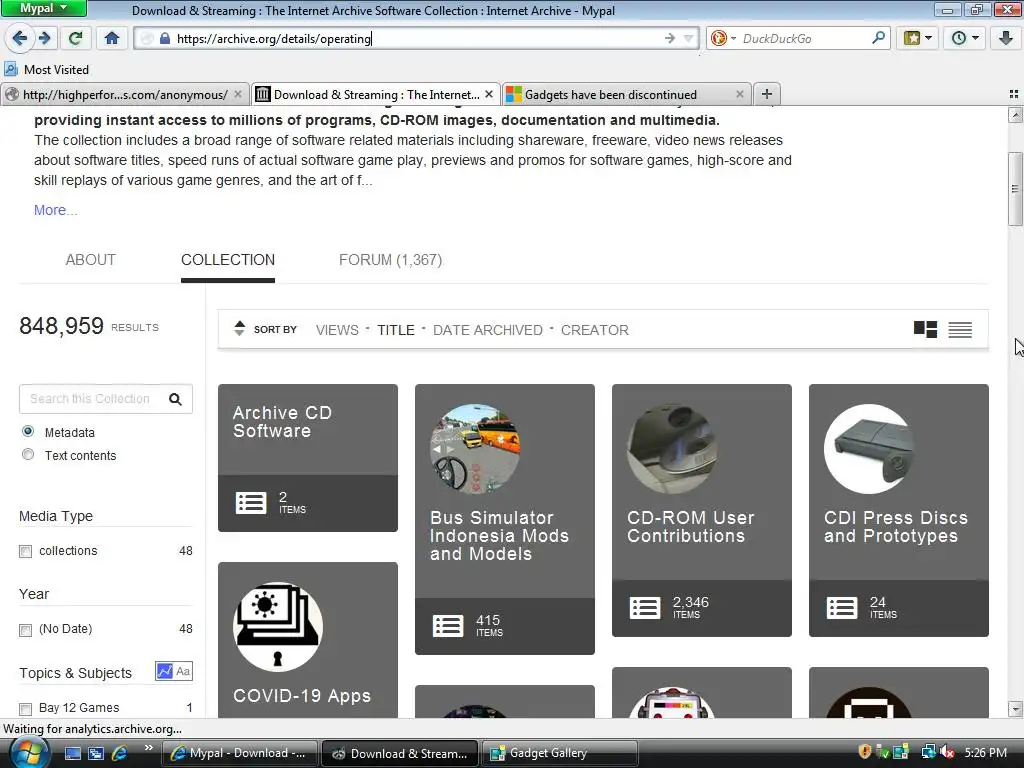
Task: Open the browser home page
Action: click(112, 39)
